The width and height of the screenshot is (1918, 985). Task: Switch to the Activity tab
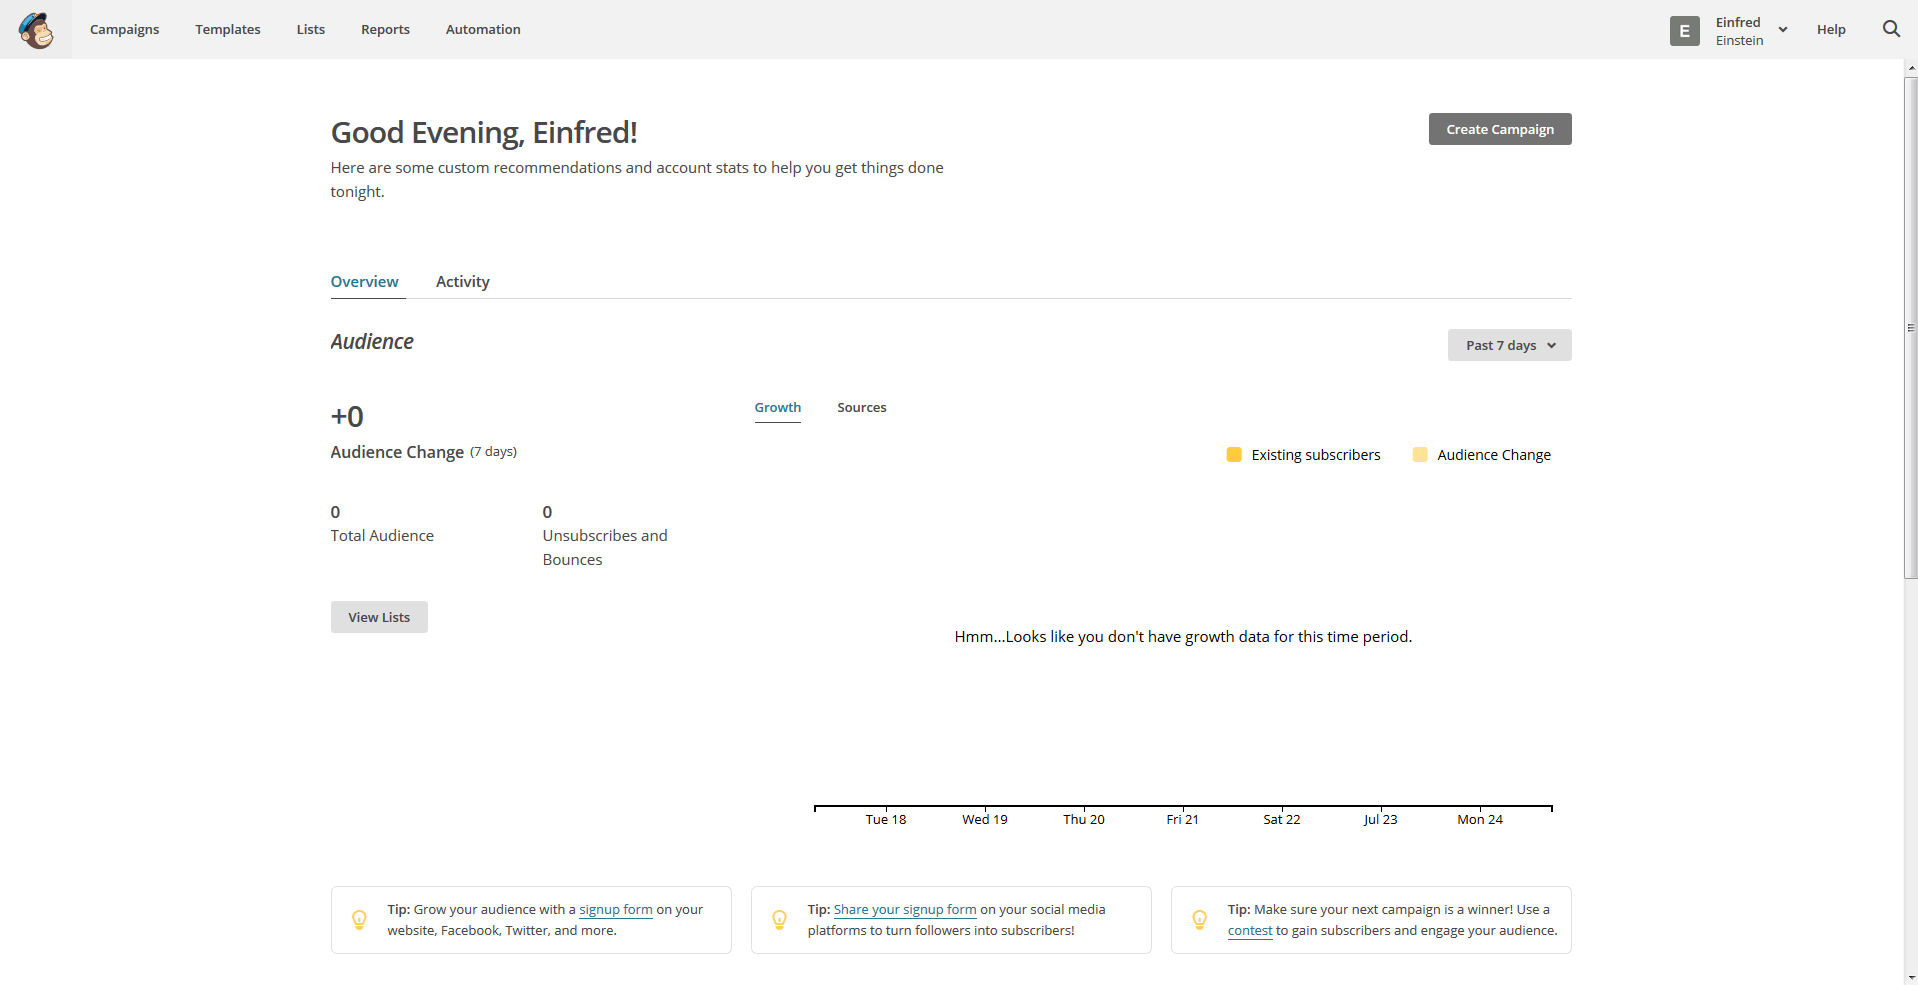click(x=463, y=282)
